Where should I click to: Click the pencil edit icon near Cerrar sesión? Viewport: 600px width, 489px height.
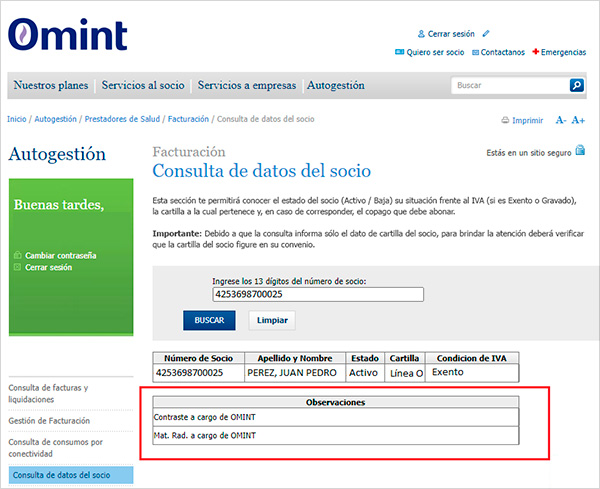486,34
